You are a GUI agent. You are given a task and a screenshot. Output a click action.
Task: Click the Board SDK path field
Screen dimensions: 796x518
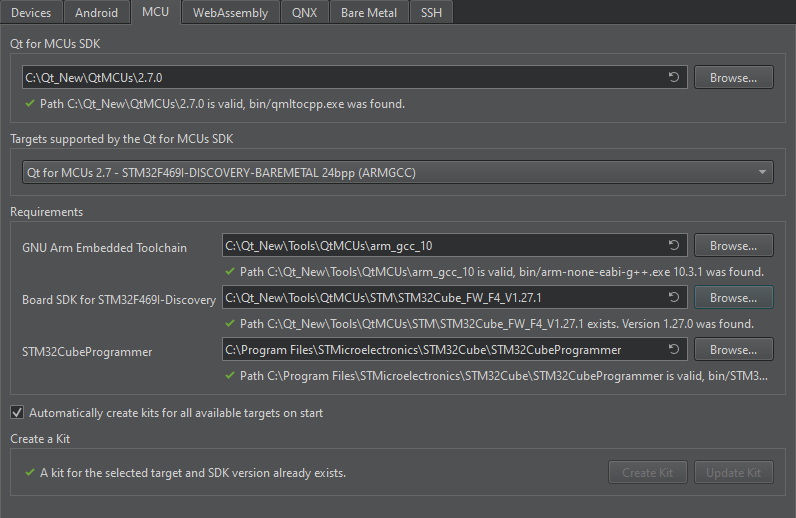click(x=440, y=298)
